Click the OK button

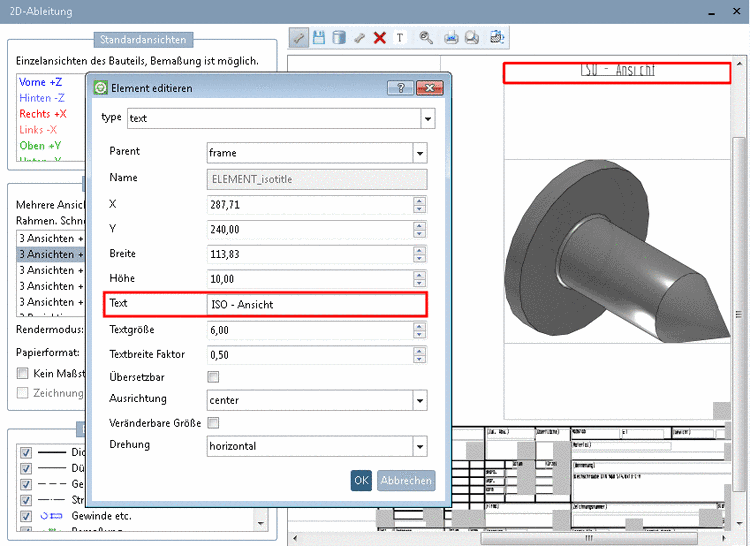pyautogui.click(x=361, y=480)
